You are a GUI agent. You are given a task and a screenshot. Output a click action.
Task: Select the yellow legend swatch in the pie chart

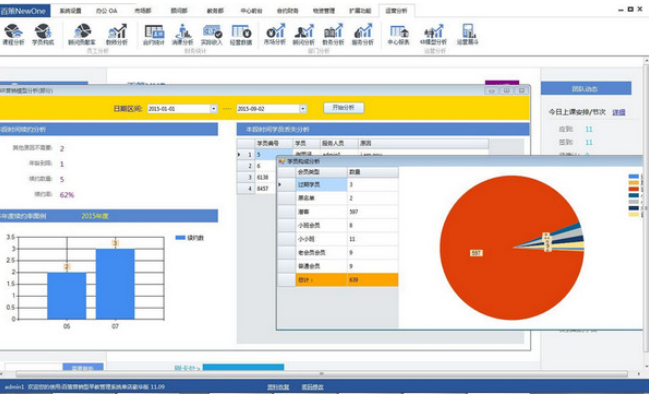[633, 214]
